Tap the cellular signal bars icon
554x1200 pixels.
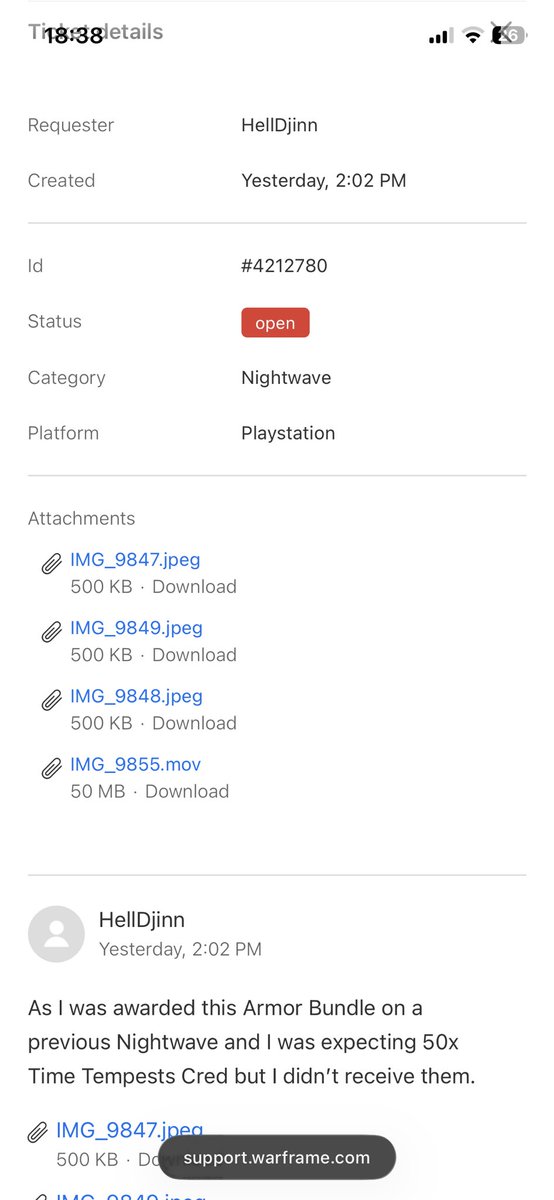pos(440,37)
